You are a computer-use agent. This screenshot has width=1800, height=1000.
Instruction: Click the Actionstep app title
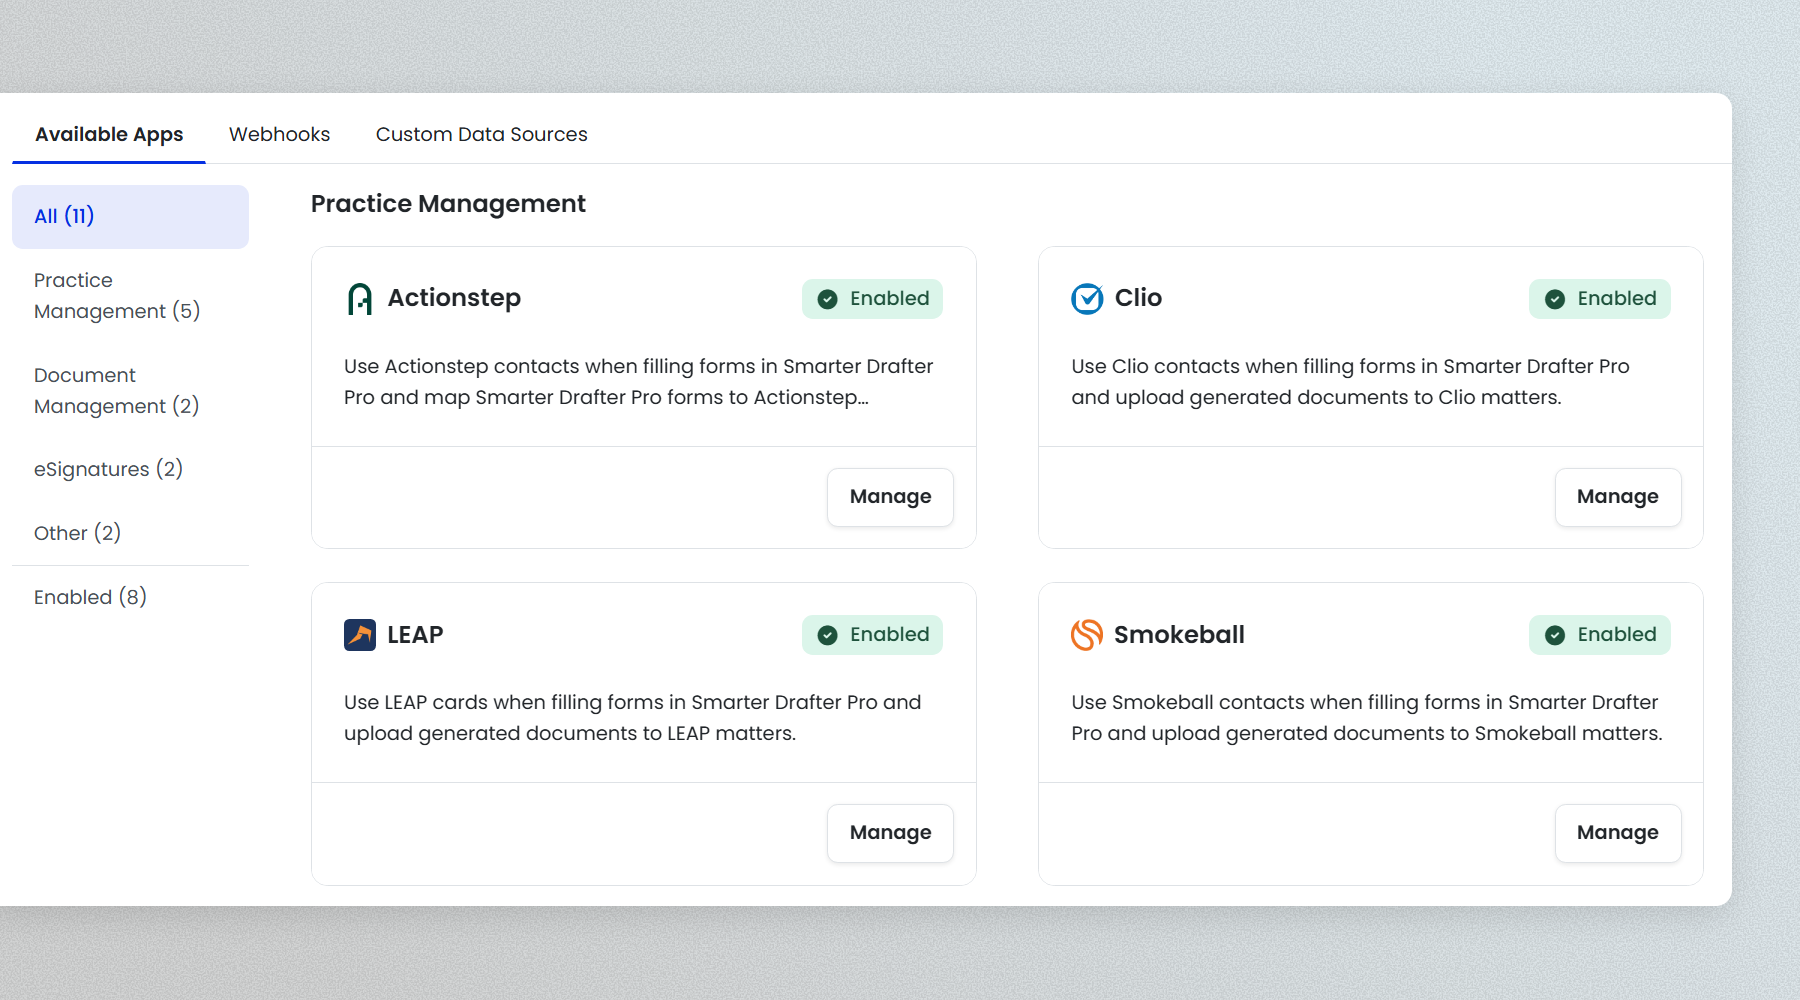[x=454, y=298]
